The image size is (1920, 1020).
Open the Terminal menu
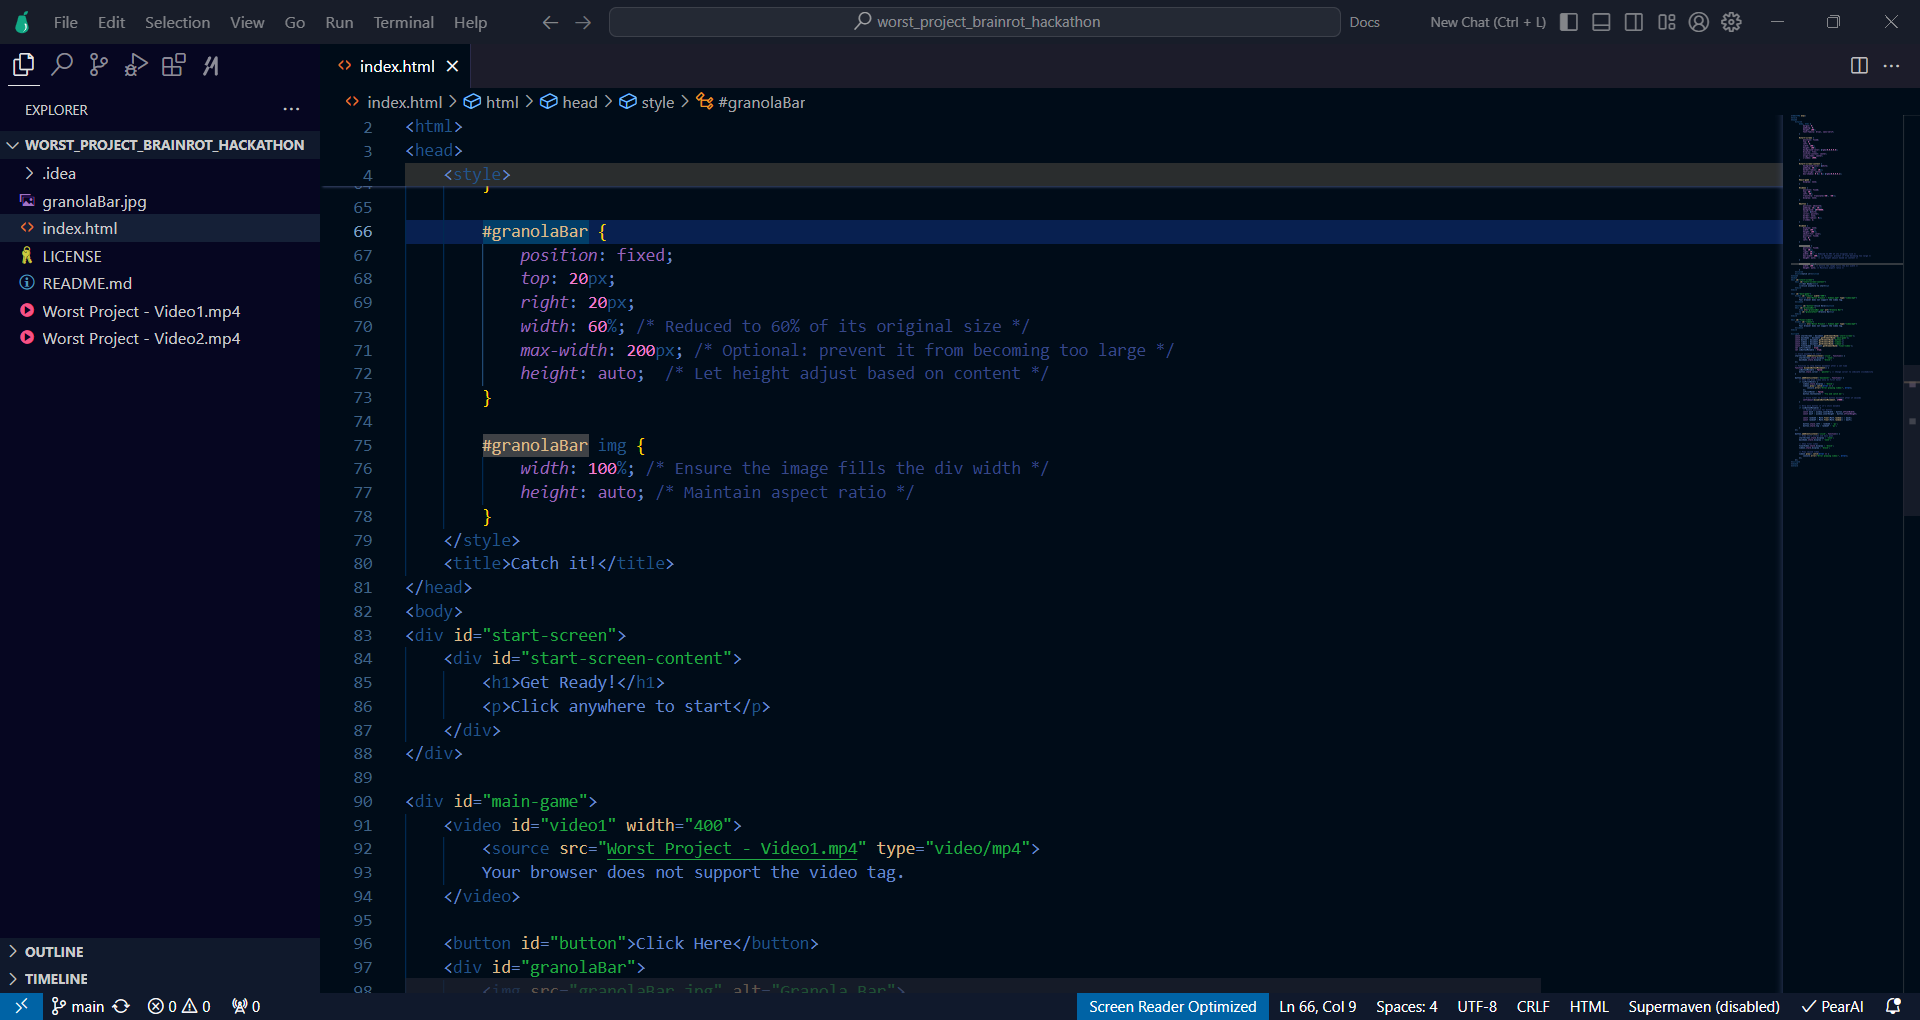pyautogui.click(x=403, y=21)
